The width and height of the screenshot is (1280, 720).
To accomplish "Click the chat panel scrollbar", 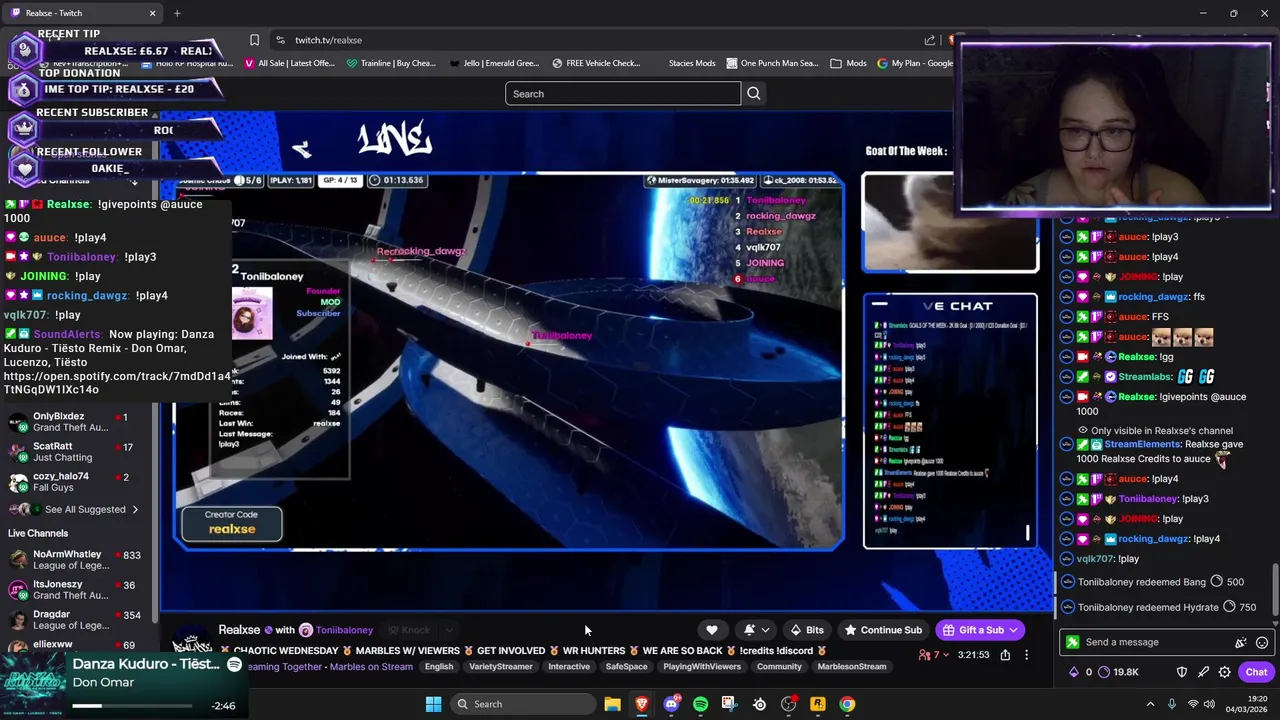I will point(1275,590).
